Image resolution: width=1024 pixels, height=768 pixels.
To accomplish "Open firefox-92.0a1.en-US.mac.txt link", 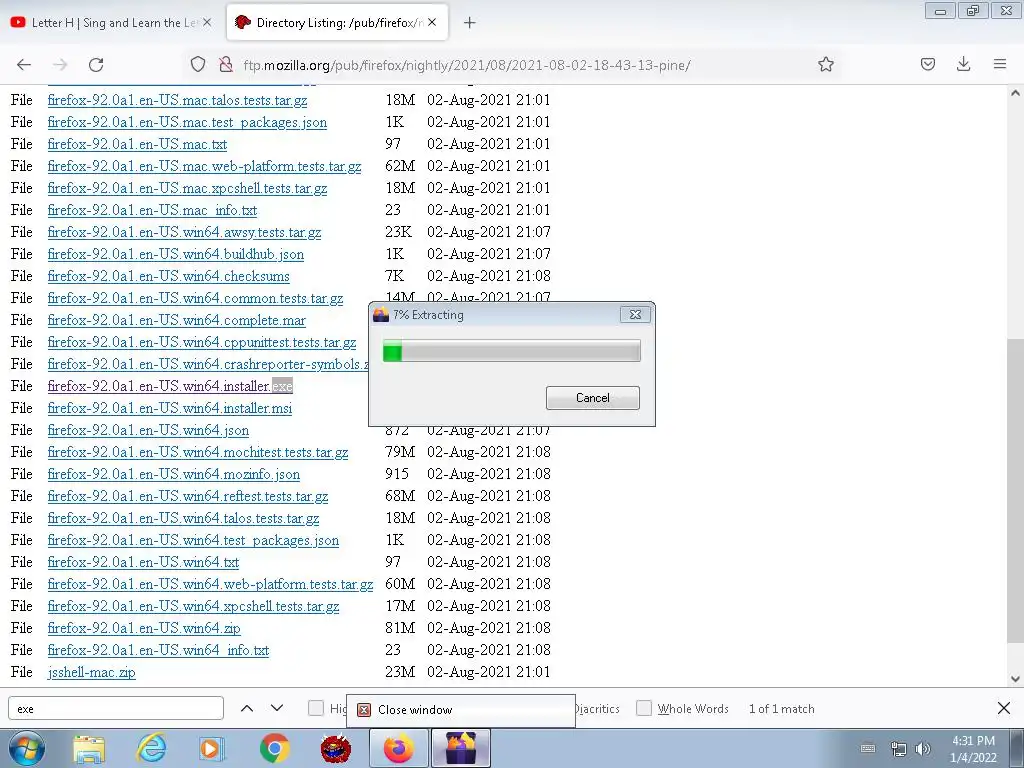I will [137, 144].
